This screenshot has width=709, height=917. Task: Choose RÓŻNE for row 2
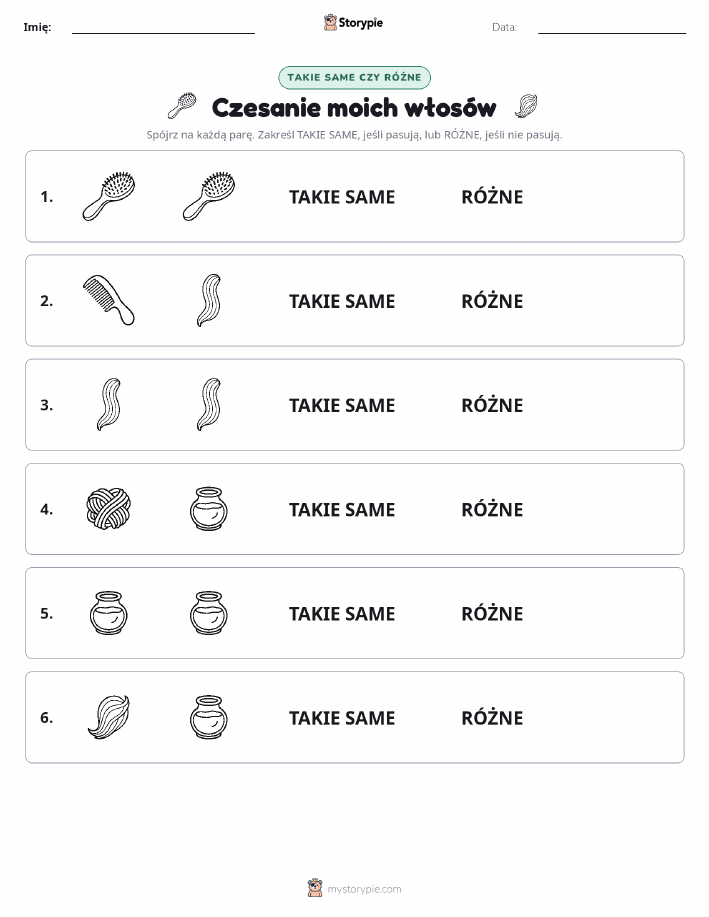[492, 301]
